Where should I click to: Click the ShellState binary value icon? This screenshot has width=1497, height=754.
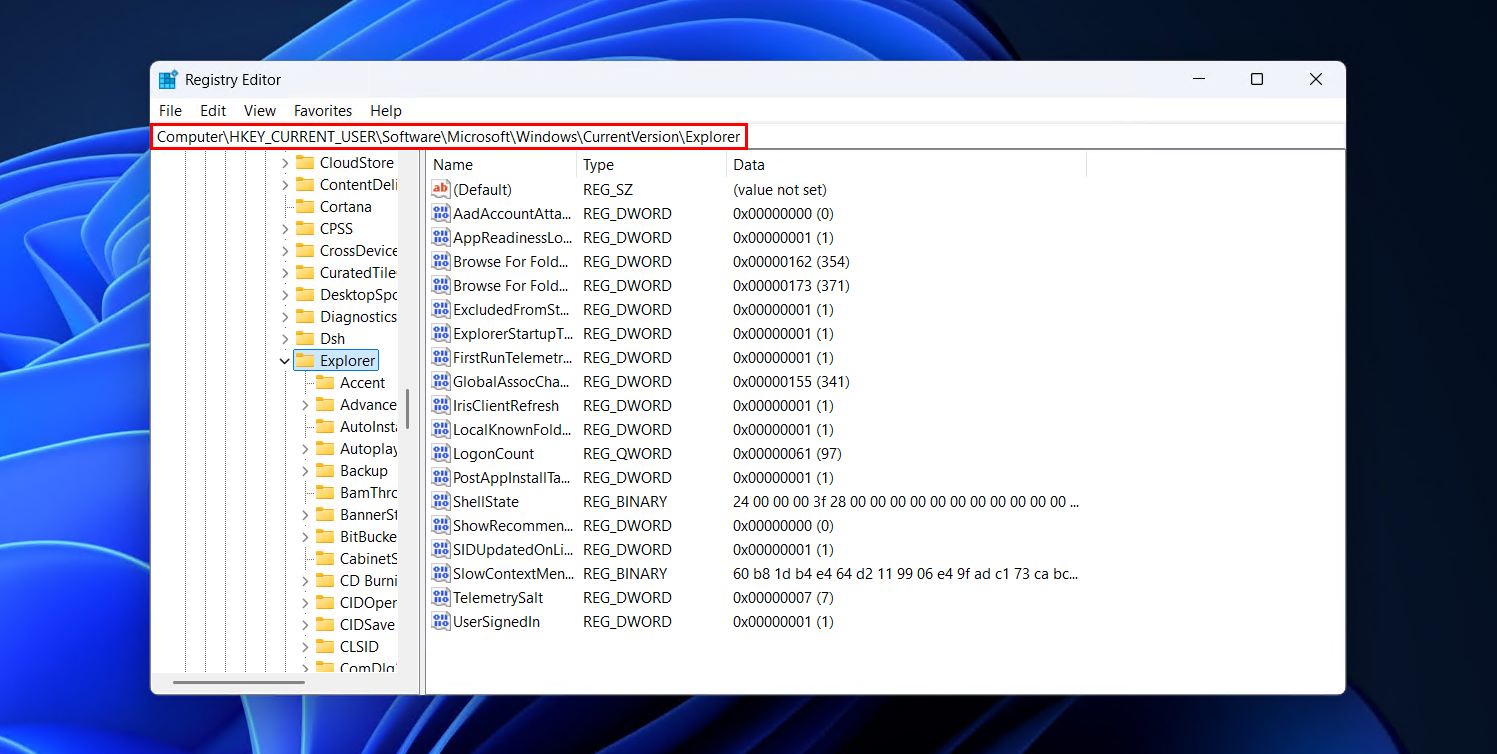click(x=441, y=501)
